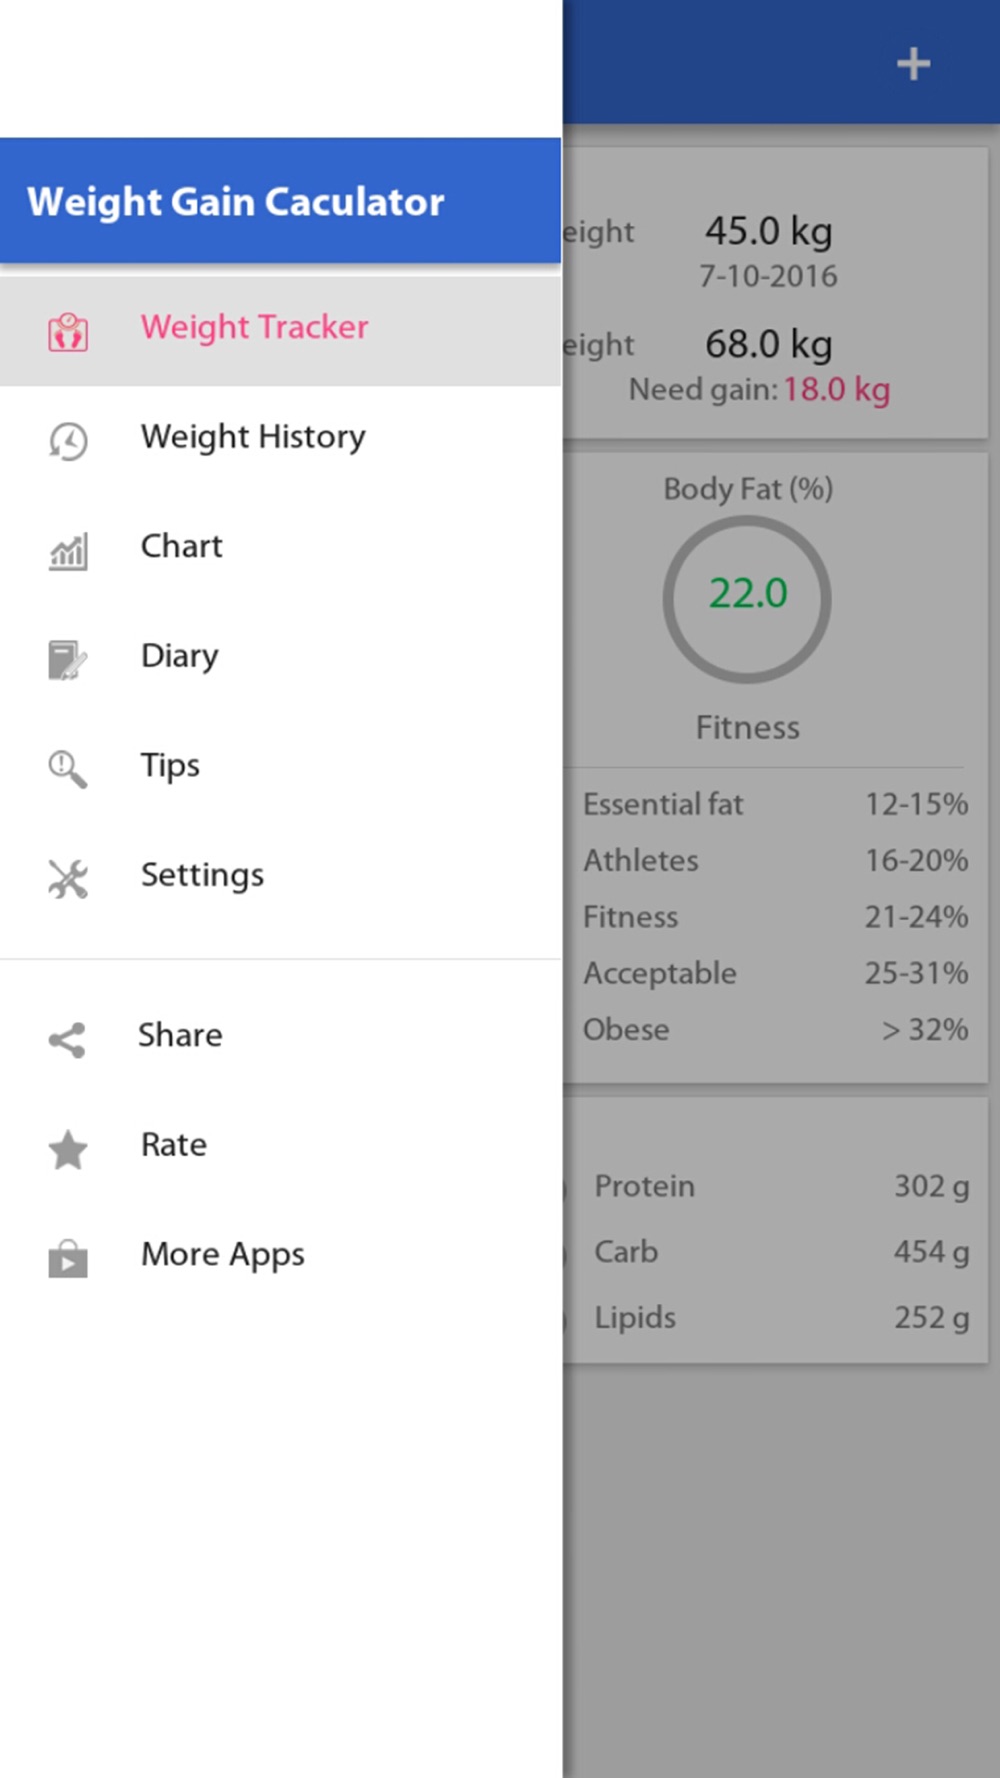This screenshot has height=1778, width=1000.
Task: Select the Weight Tracker label
Action: coord(254,327)
